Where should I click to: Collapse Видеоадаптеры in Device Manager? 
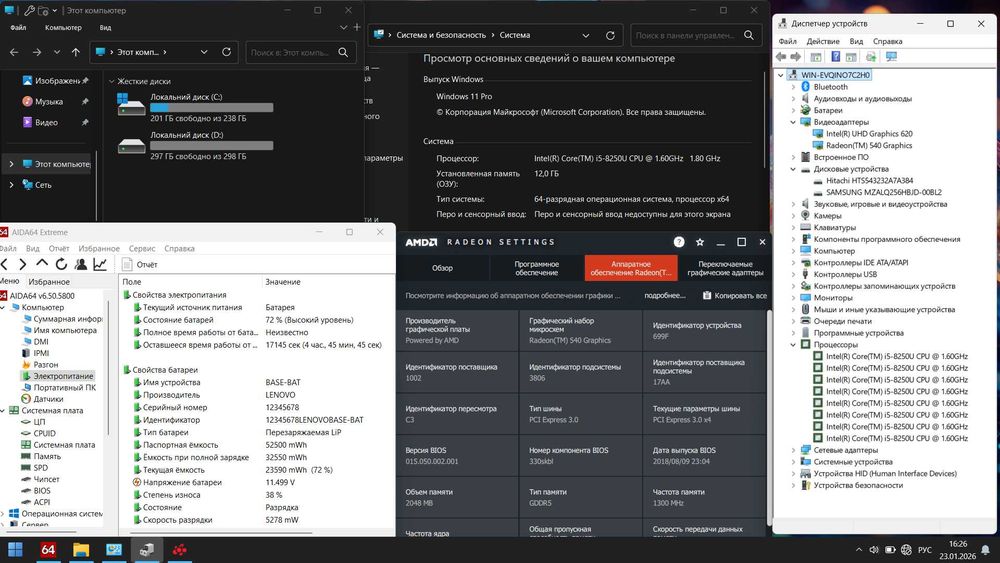click(793, 122)
